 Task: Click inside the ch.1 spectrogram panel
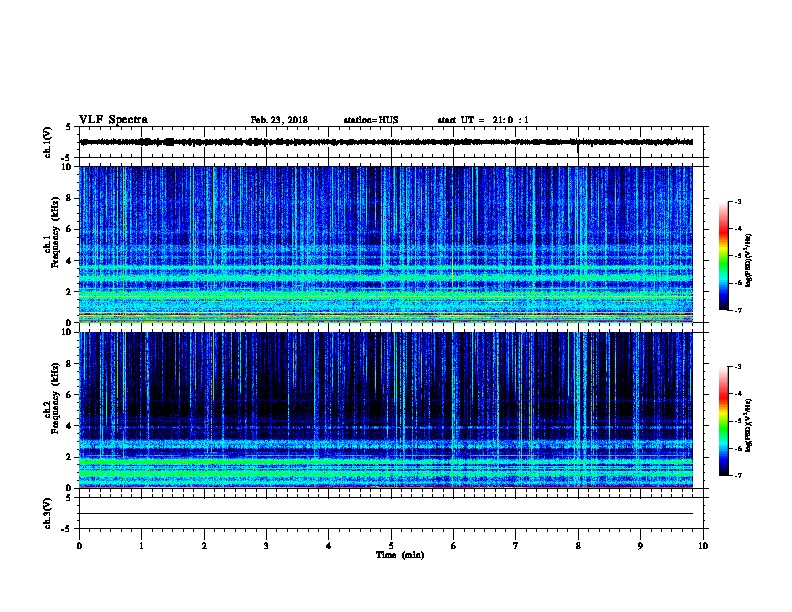386,244
